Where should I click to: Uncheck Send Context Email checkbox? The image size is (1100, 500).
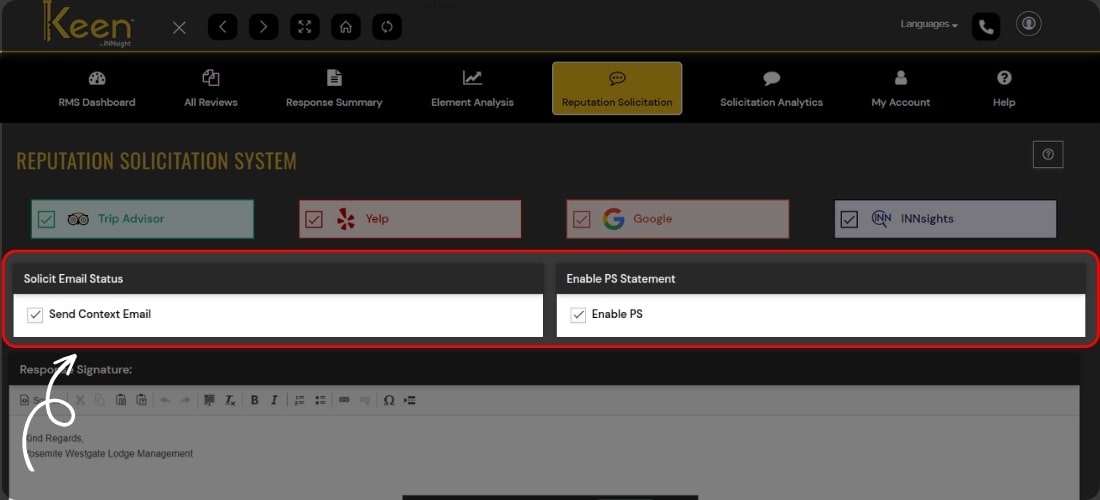35,315
